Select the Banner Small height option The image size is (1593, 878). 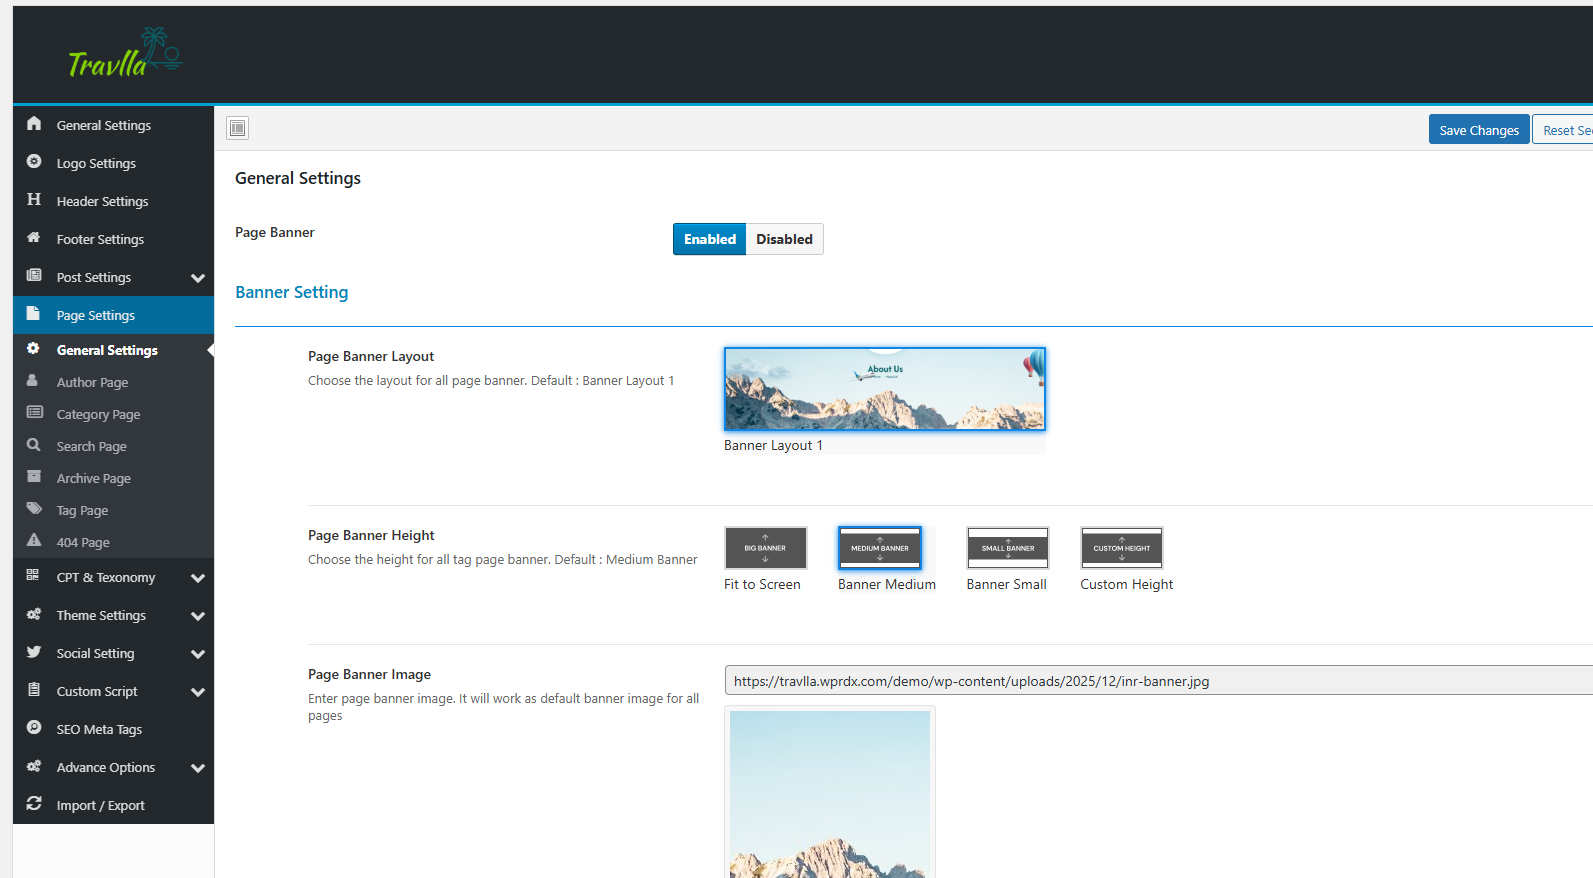(x=1007, y=548)
